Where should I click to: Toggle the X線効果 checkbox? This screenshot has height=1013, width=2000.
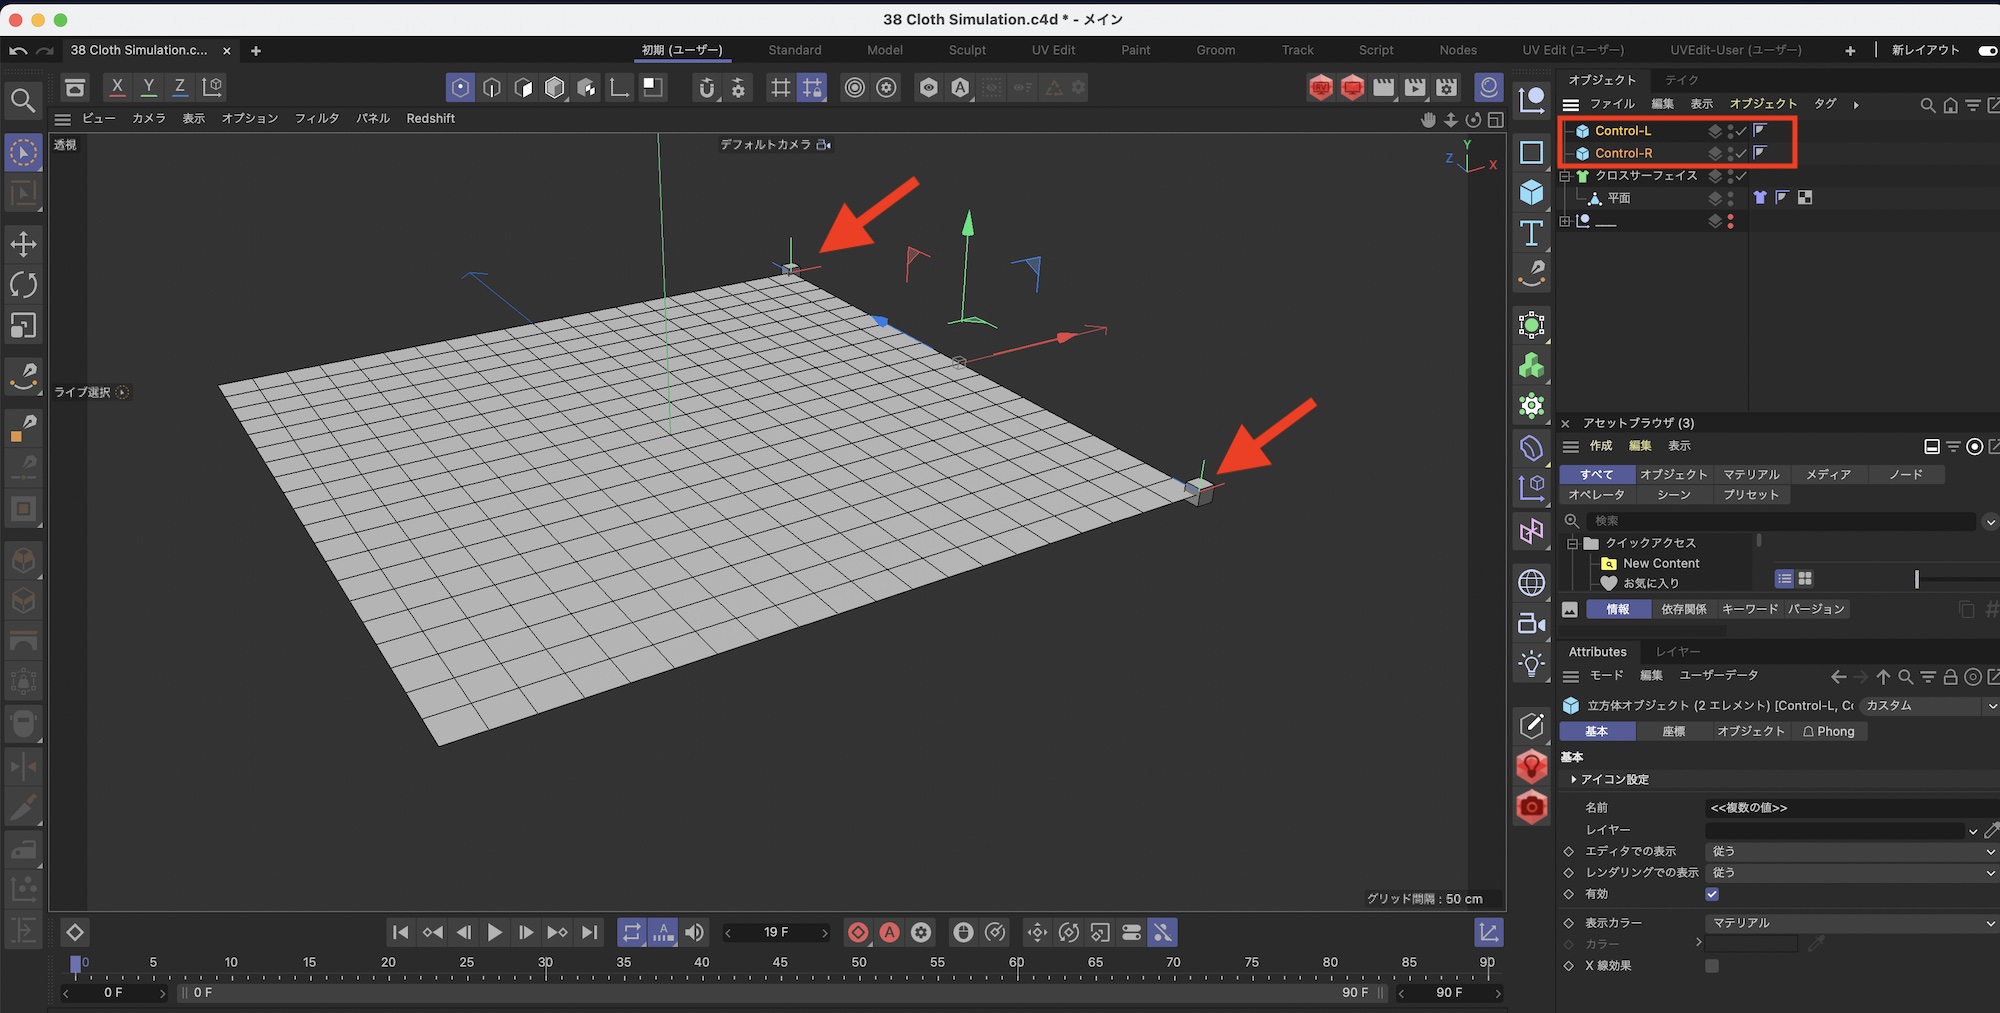(x=1712, y=966)
